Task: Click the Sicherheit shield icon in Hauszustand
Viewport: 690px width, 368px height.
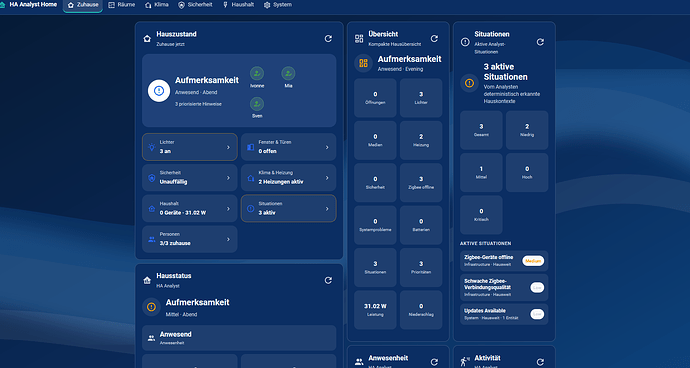Action: (152, 178)
